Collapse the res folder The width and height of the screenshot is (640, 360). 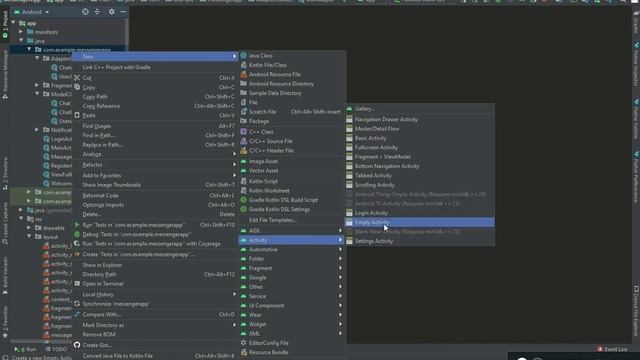(x=21, y=219)
